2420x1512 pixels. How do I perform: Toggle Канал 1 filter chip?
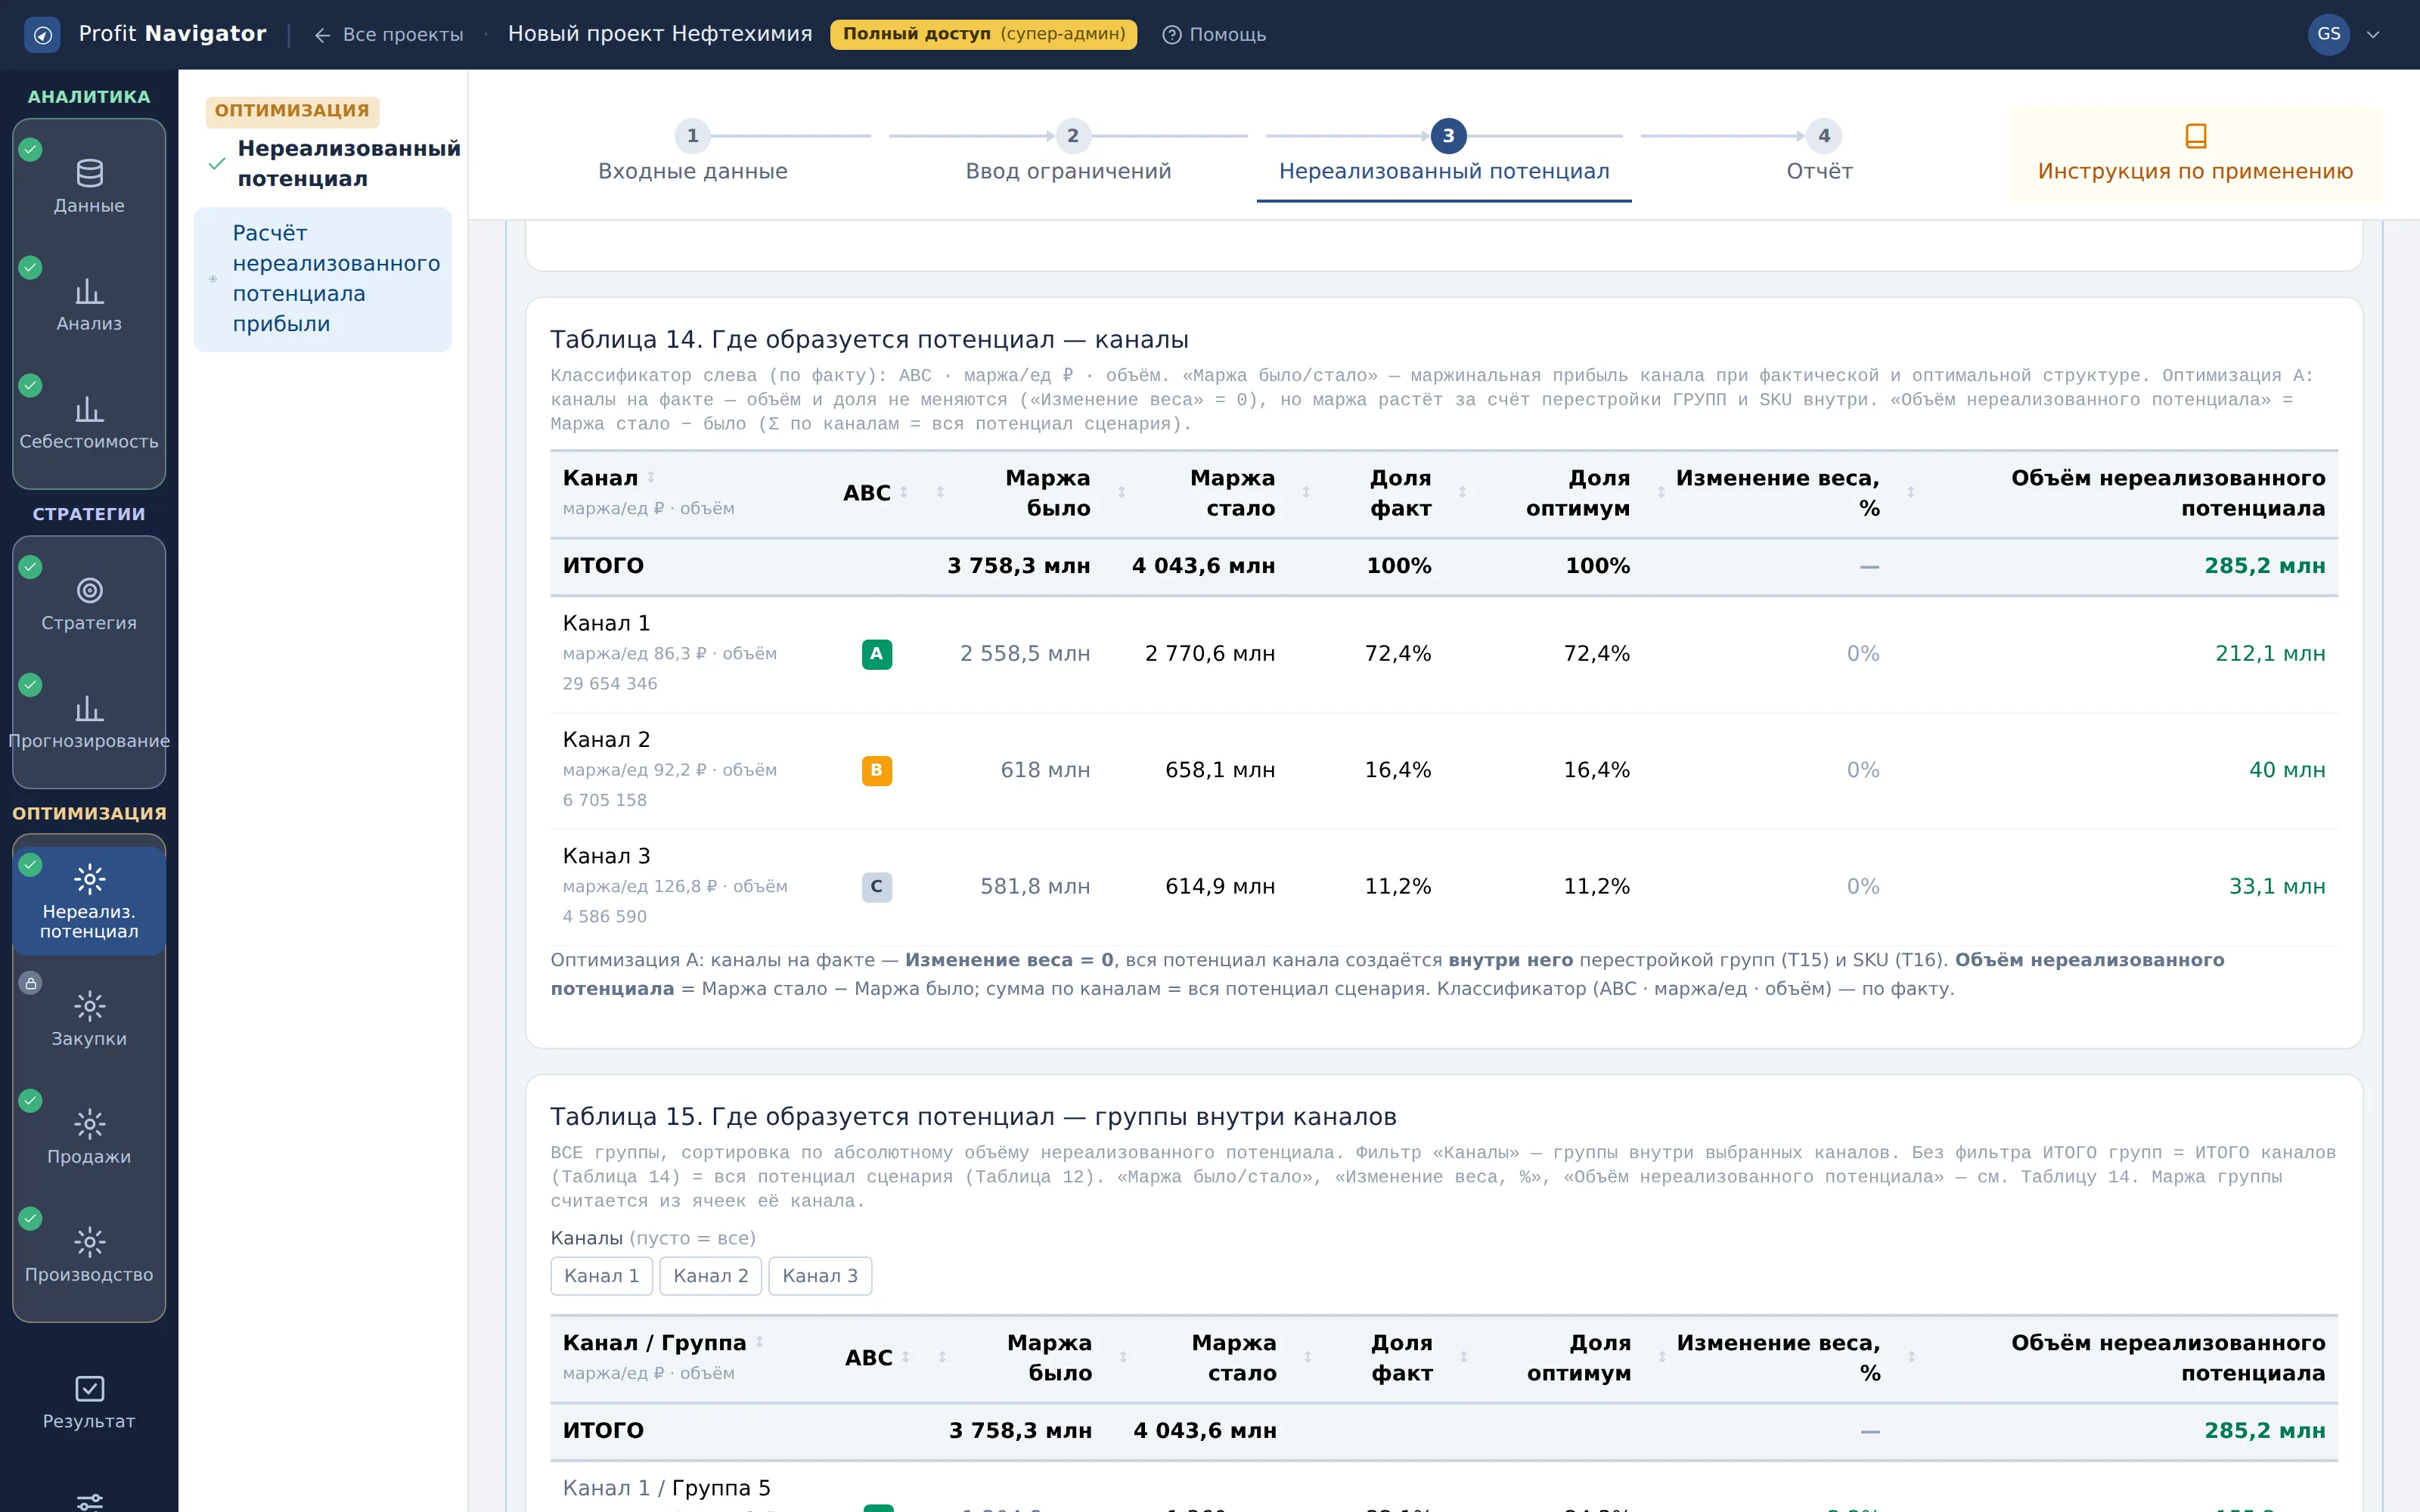[x=601, y=1276]
